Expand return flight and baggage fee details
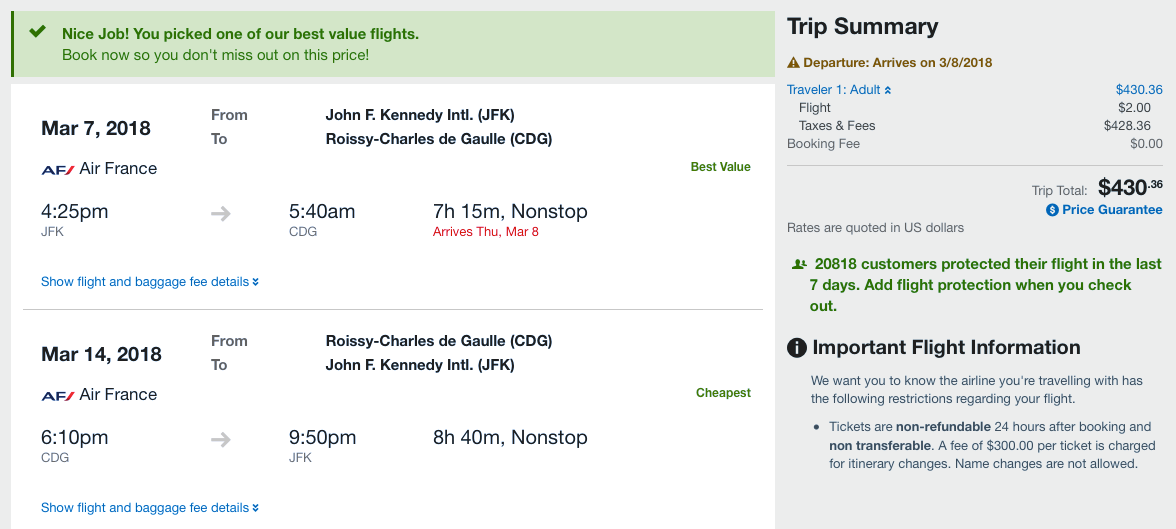The image size is (1176, 529). (x=150, y=508)
